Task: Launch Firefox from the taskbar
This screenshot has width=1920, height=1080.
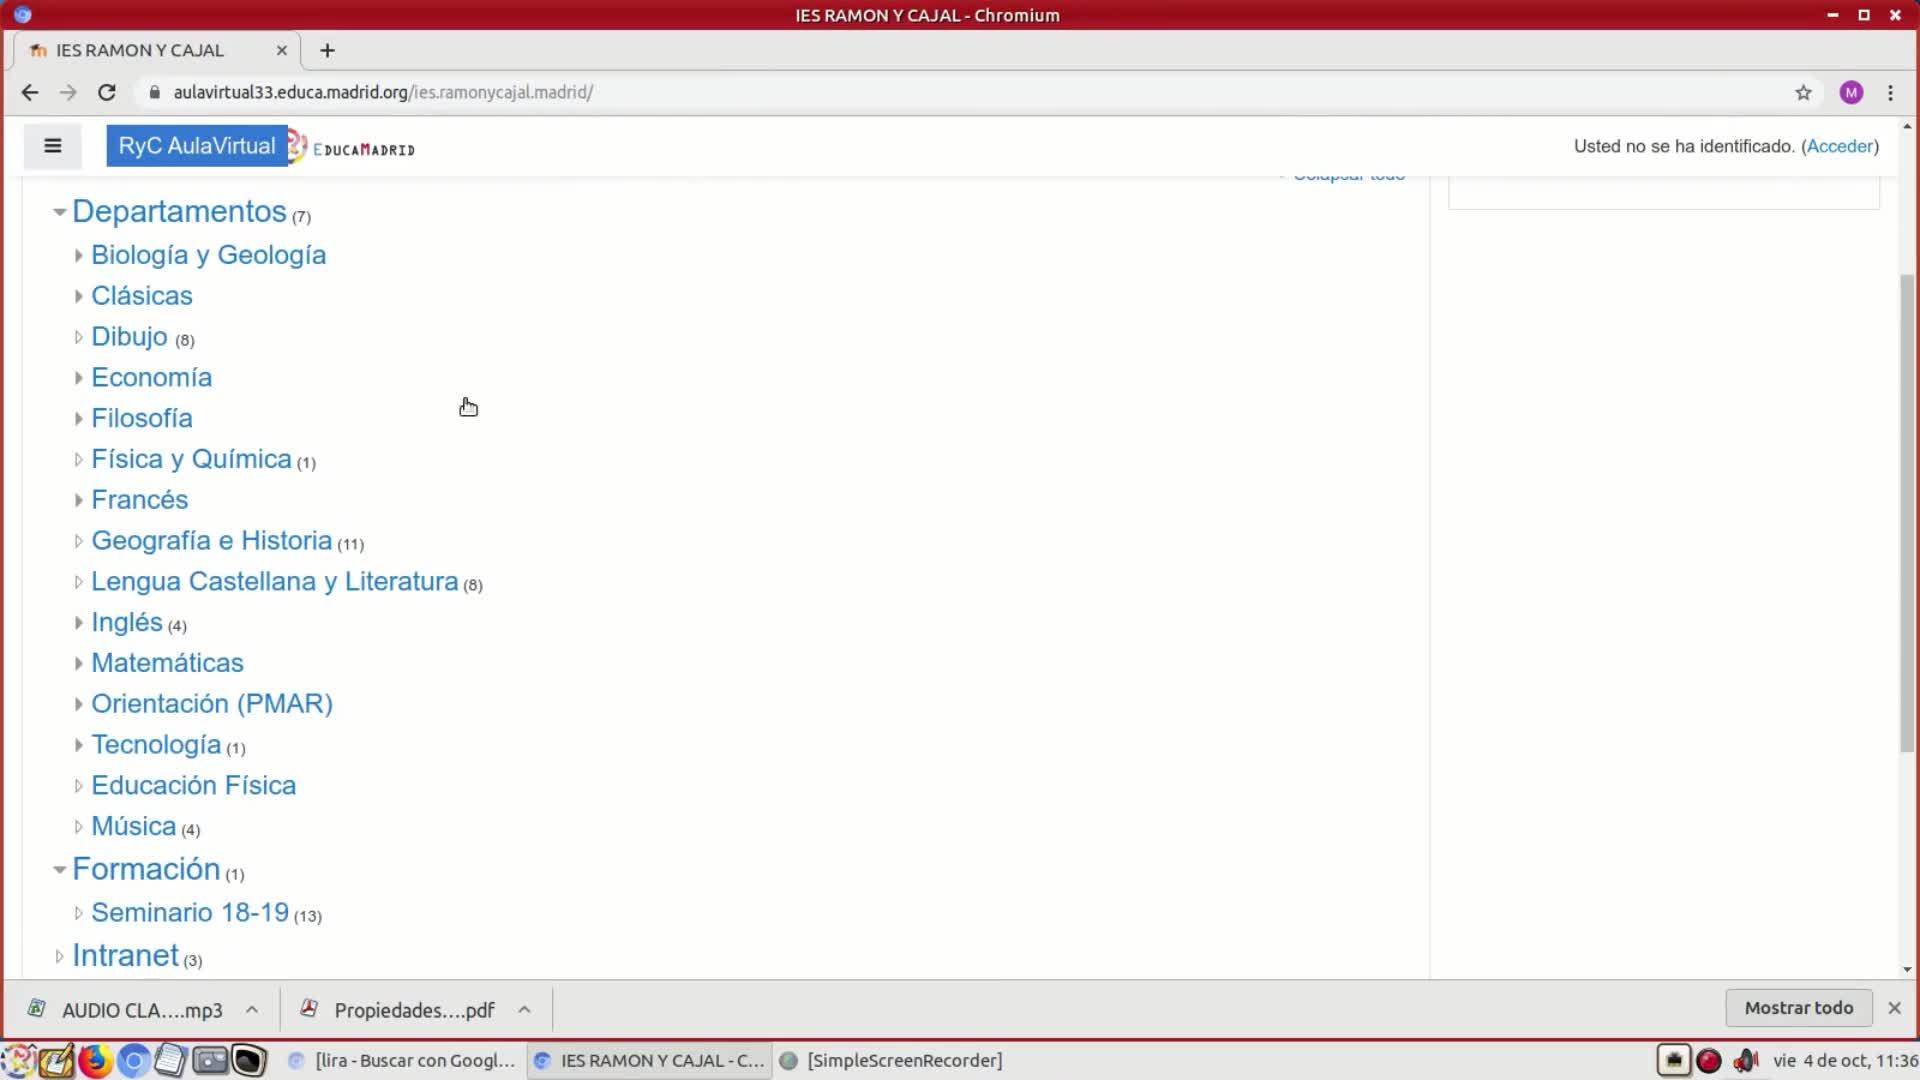Action: (x=95, y=1060)
